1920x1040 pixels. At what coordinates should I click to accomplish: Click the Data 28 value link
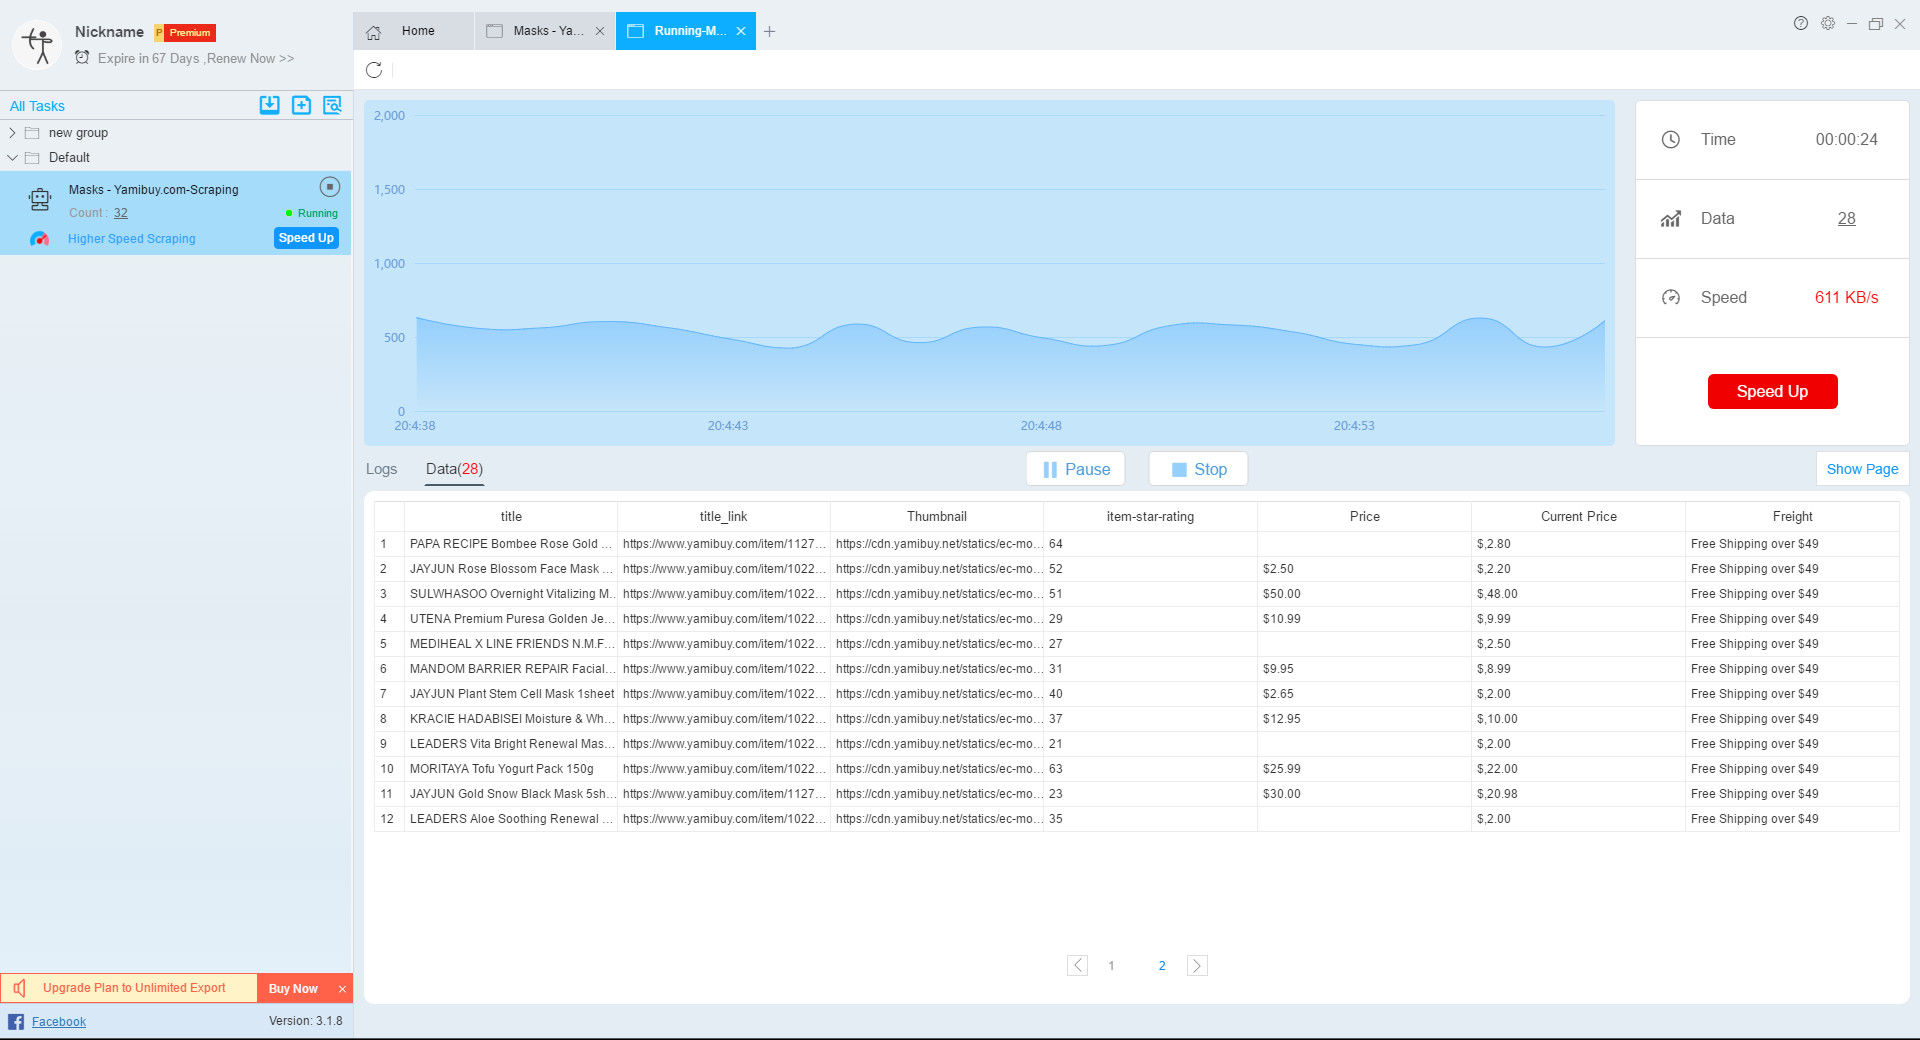[x=1846, y=219]
